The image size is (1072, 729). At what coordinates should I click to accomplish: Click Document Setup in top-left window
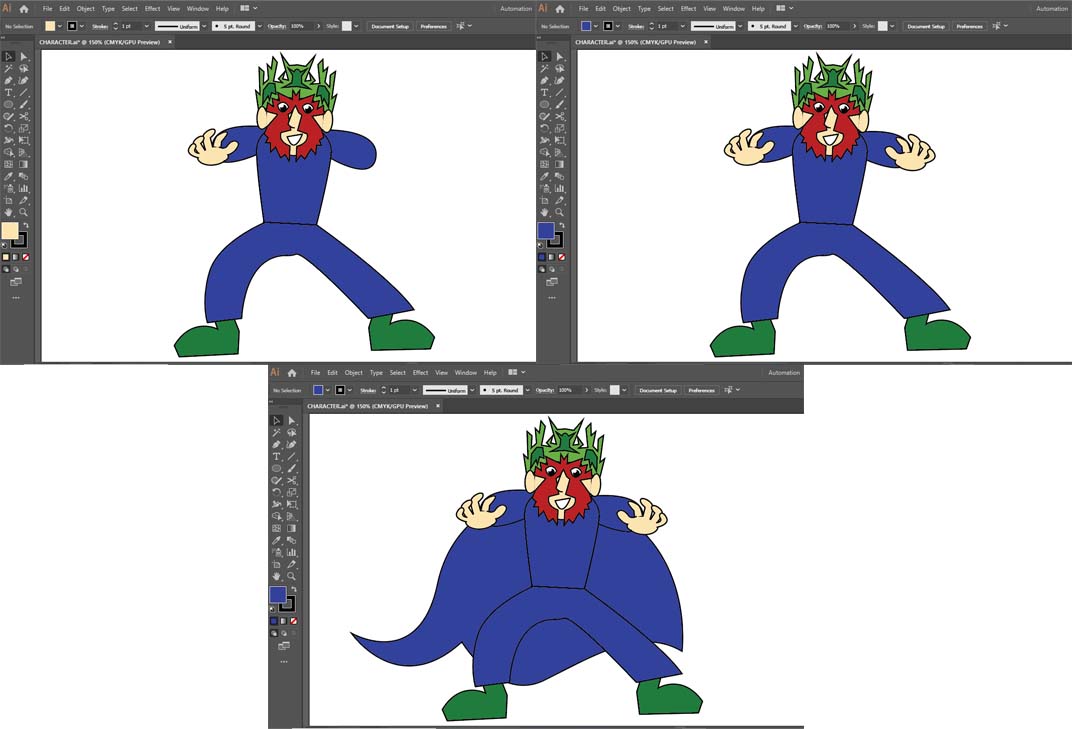(x=390, y=26)
